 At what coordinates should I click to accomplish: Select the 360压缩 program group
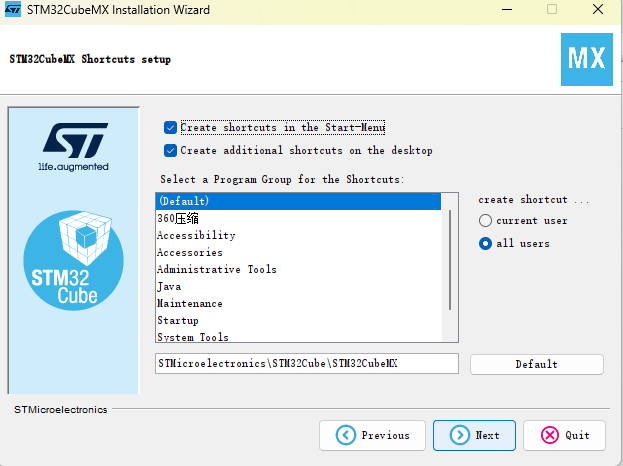[x=298, y=218]
